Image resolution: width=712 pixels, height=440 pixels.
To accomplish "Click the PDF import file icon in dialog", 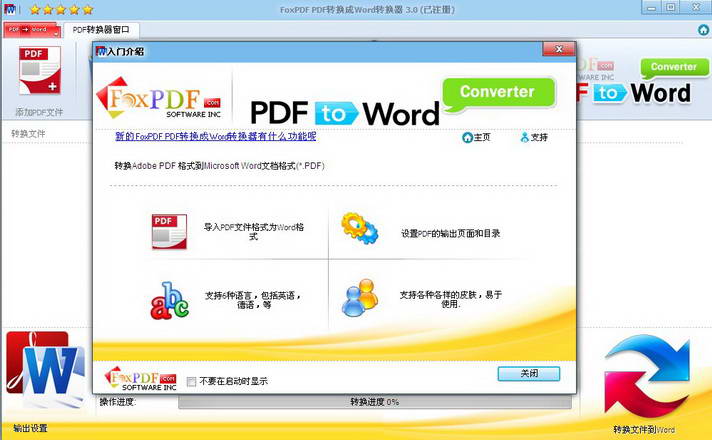I will click(x=169, y=231).
